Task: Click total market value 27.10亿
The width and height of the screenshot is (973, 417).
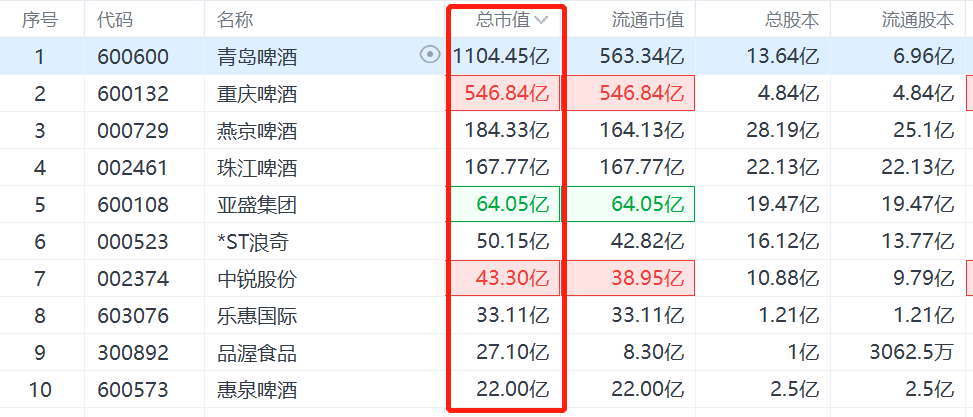Action: point(513,353)
